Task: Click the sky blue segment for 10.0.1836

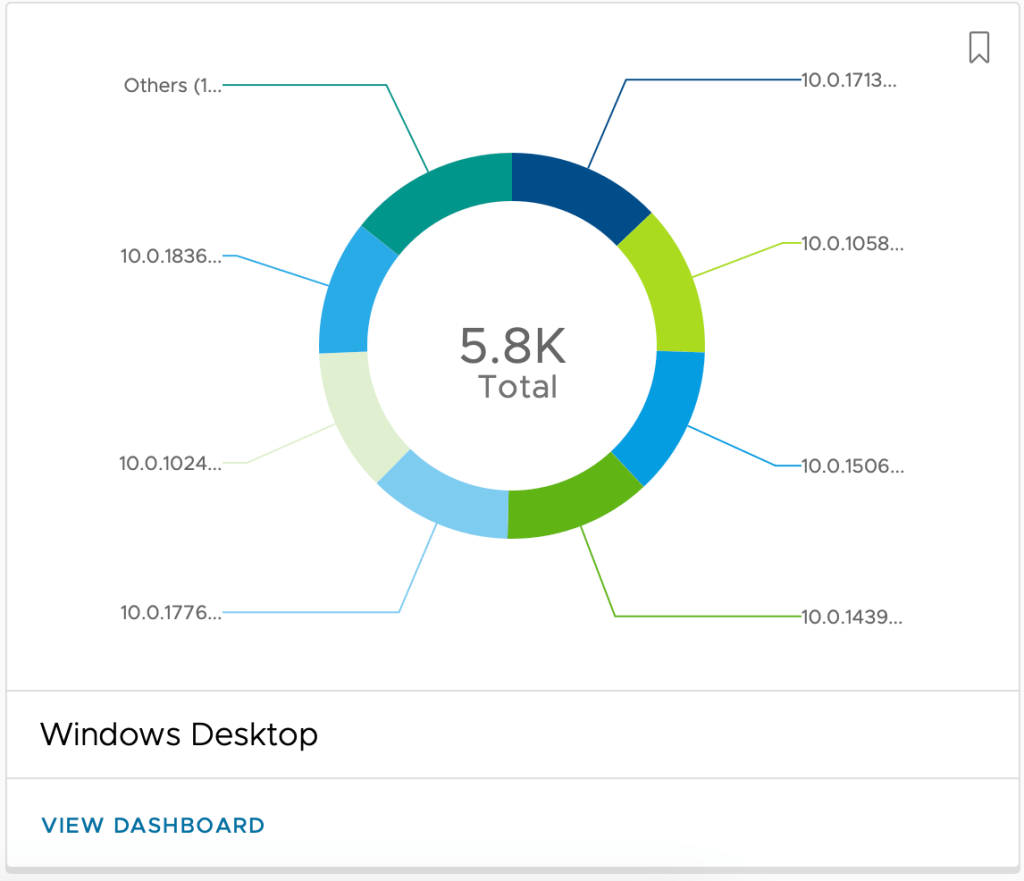Action: (x=350, y=293)
